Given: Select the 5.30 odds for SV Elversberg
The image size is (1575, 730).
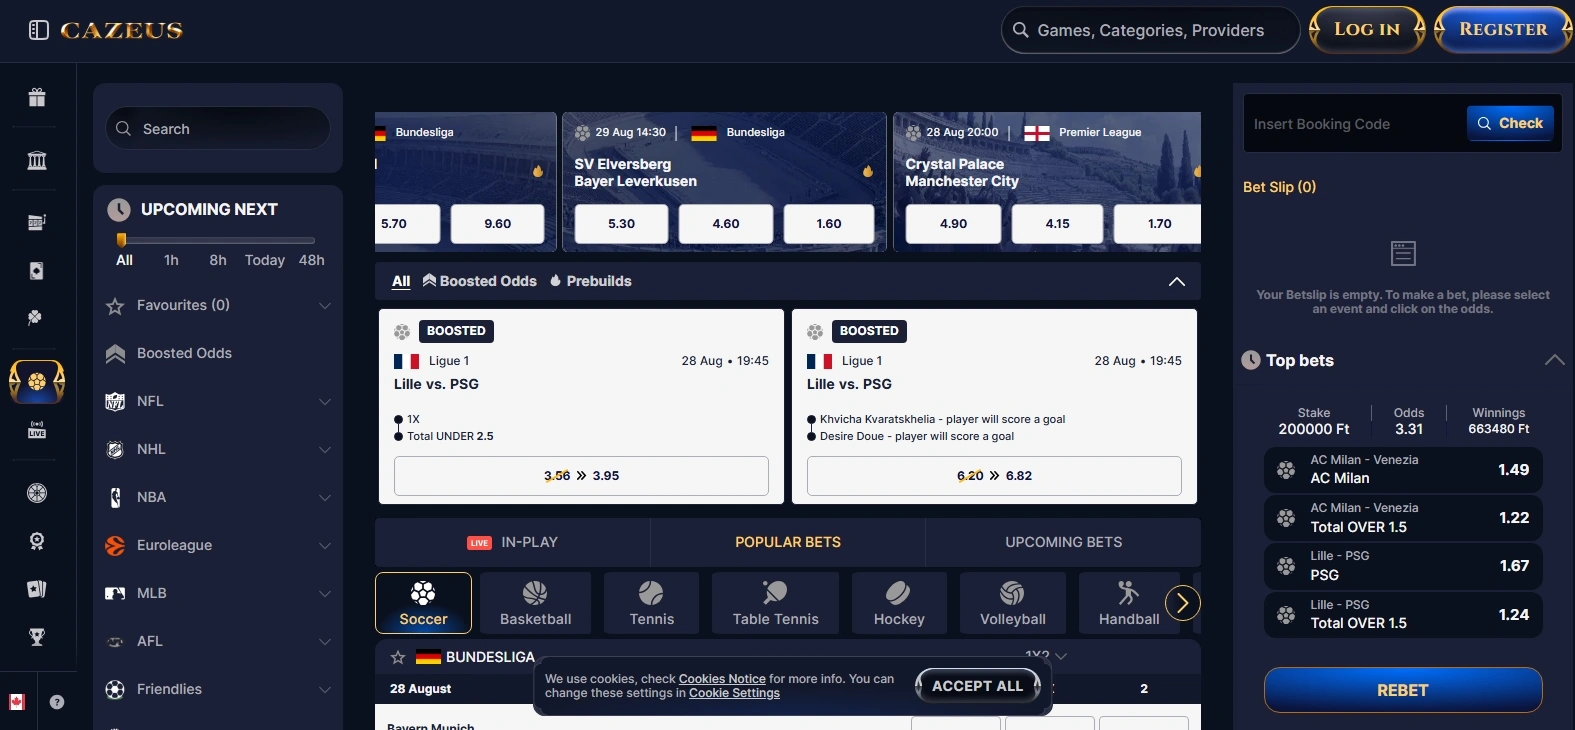Looking at the screenshot, I should pos(621,224).
